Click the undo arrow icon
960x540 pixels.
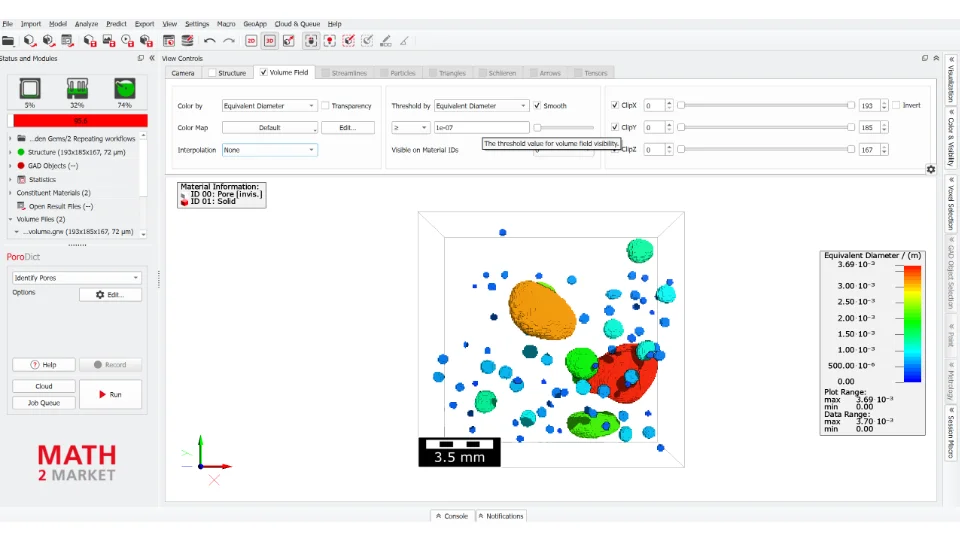click(210, 41)
